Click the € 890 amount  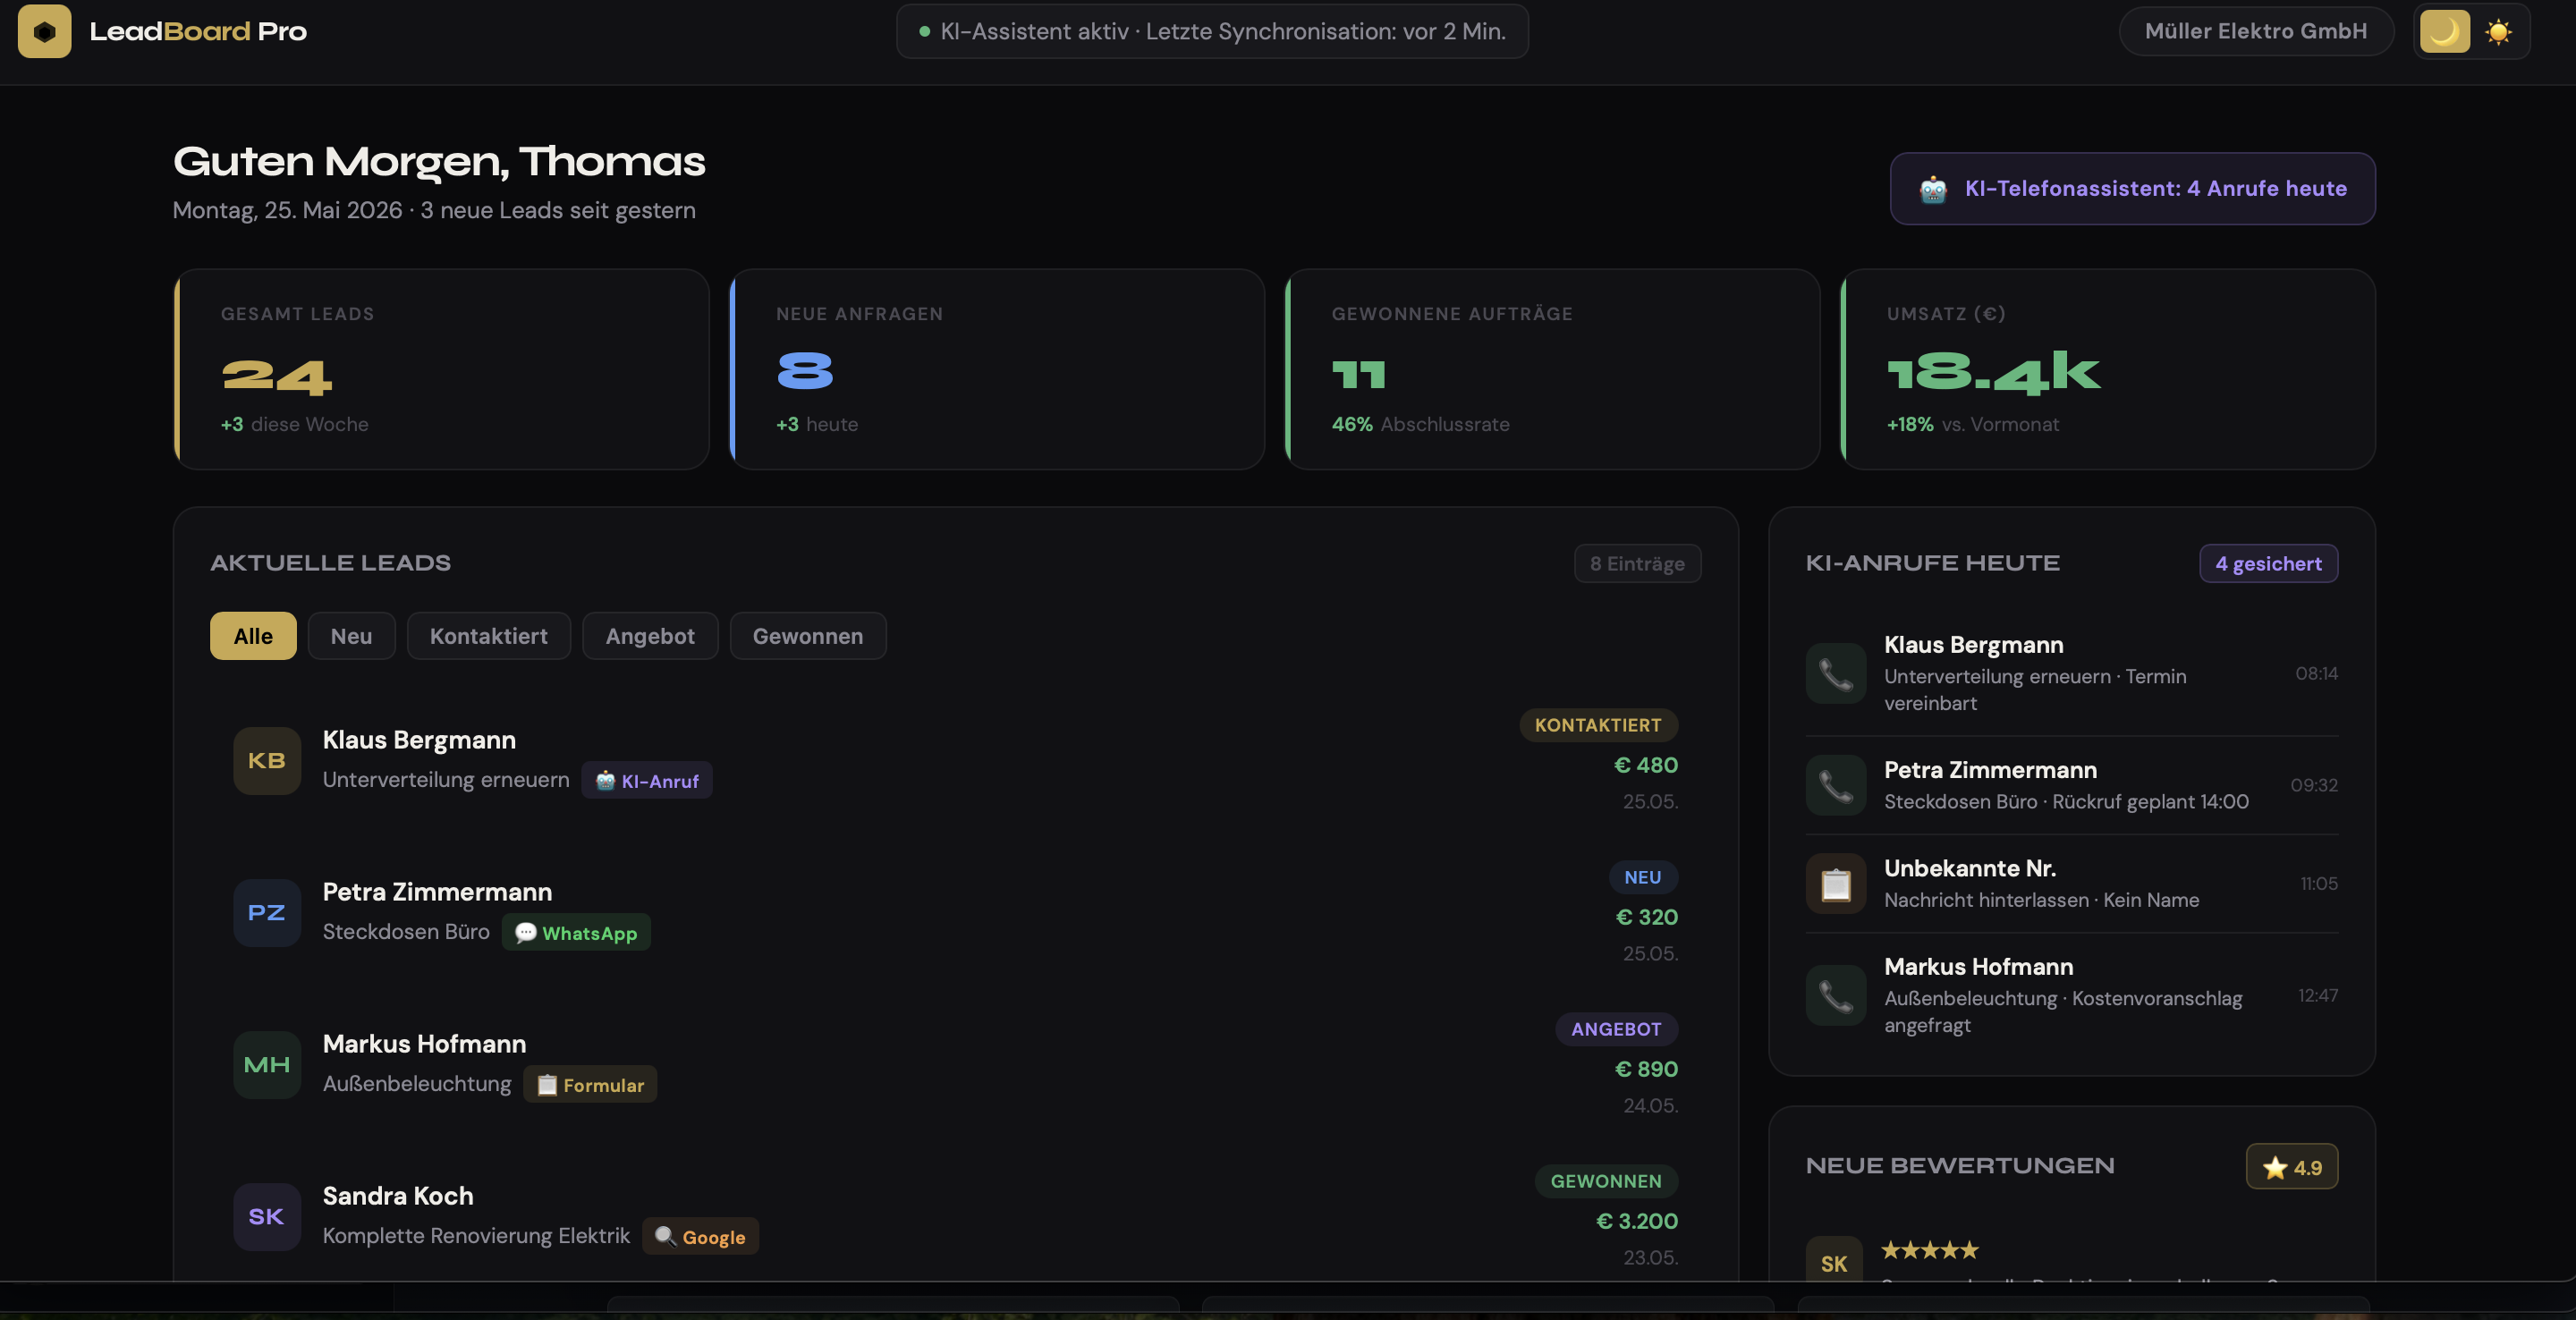tap(1646, 1069)
